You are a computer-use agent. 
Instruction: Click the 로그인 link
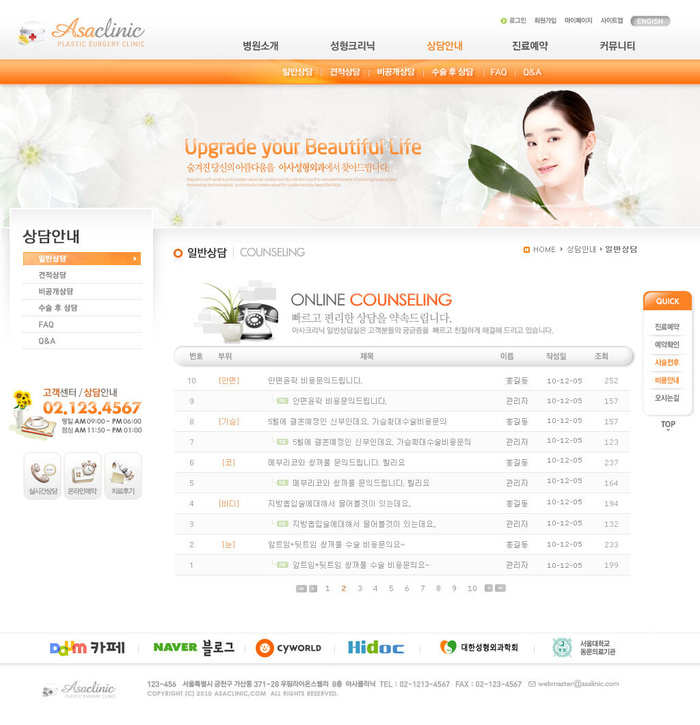(x=516, y=20)
